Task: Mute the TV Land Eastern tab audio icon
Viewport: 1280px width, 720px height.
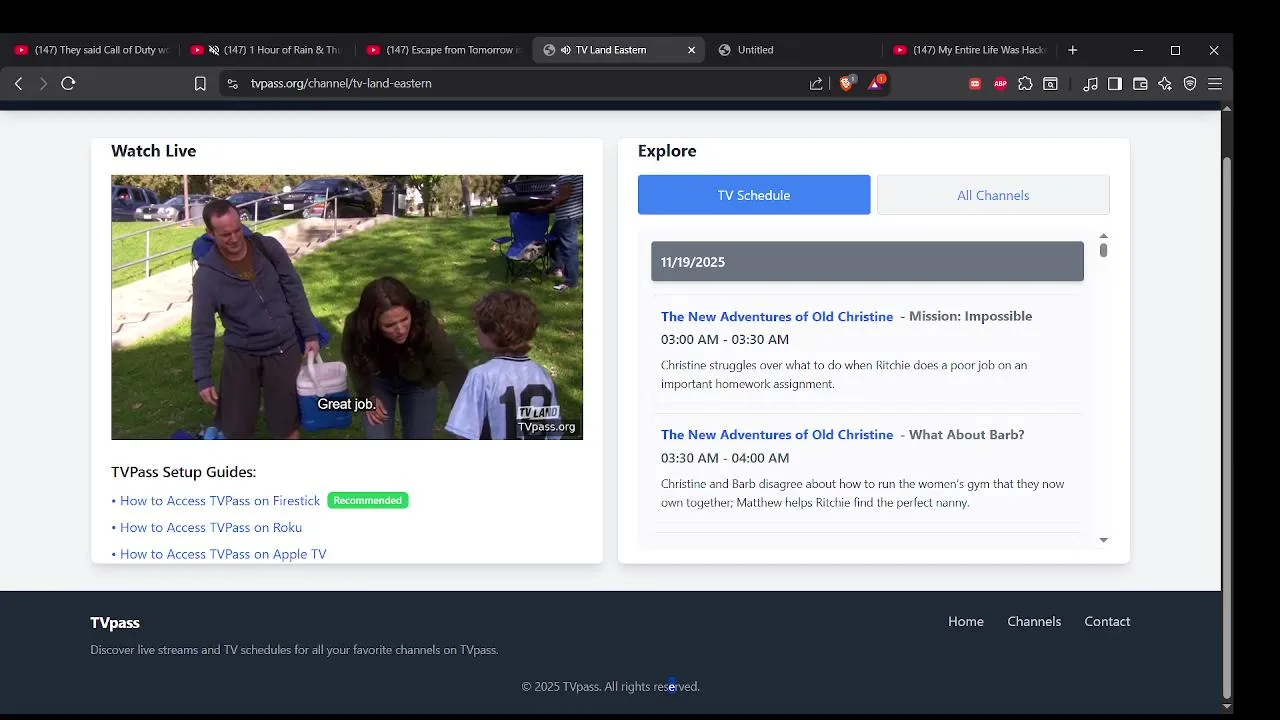Action: coord(566,50)
